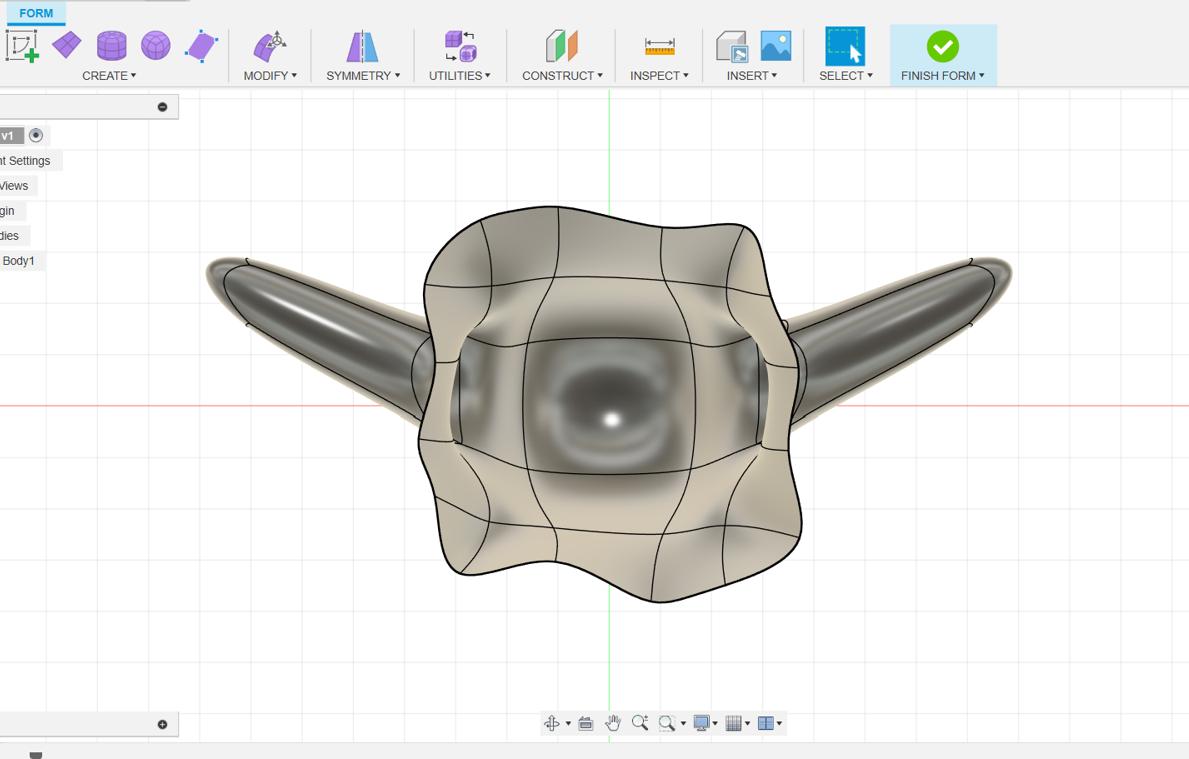Expand the bottom comments panel plus button
This screenshot has width=1189, height=759.
pyautogui.click(x=162, y=725)
